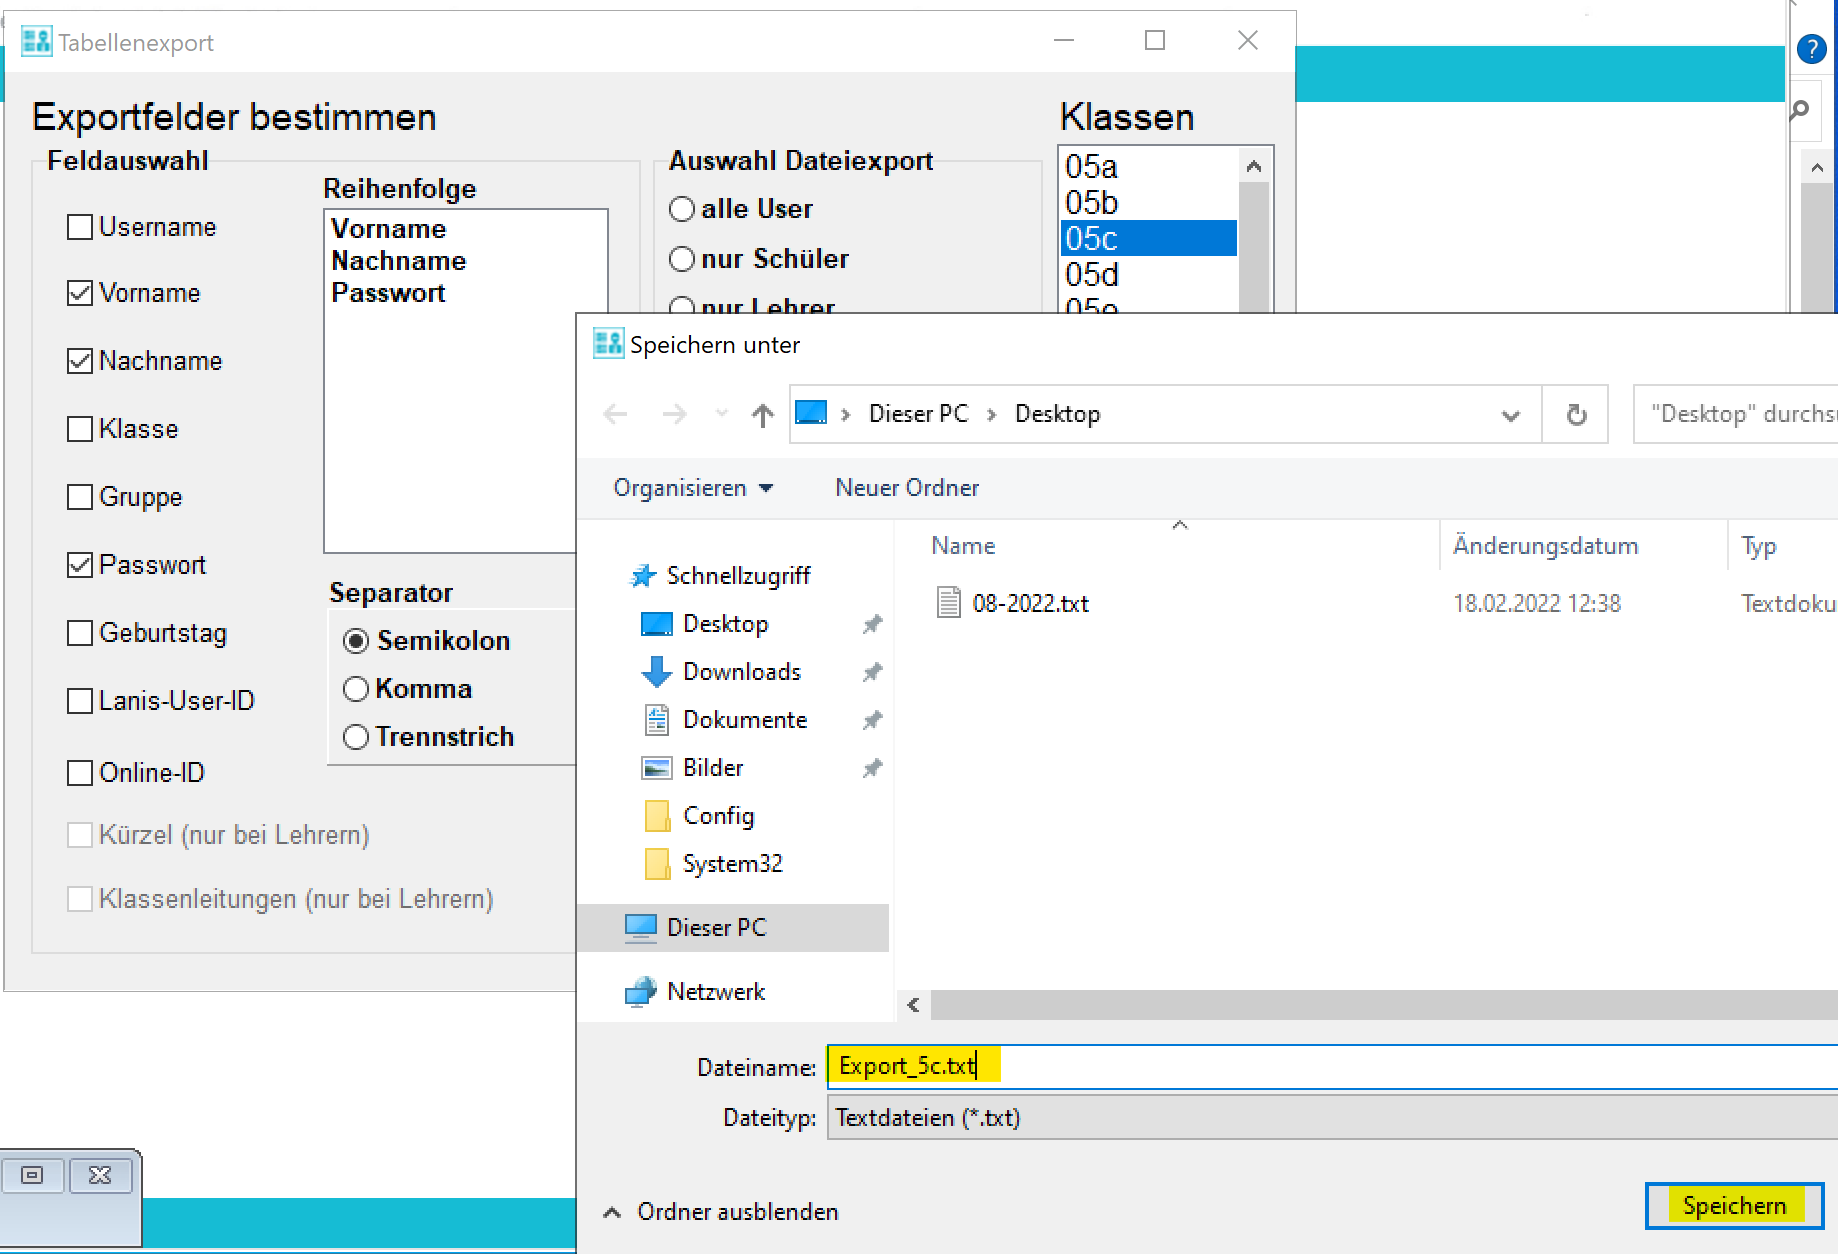
Task: Click the Neuer Ordner button
Action: coord(907,488)
